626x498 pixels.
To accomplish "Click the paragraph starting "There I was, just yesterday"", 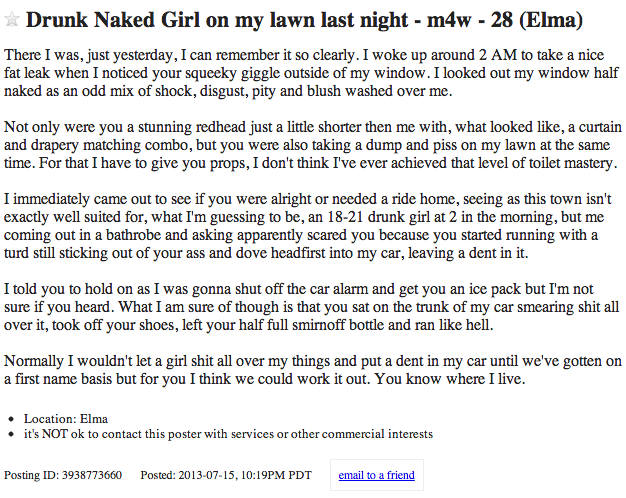I will pos(311,73).
